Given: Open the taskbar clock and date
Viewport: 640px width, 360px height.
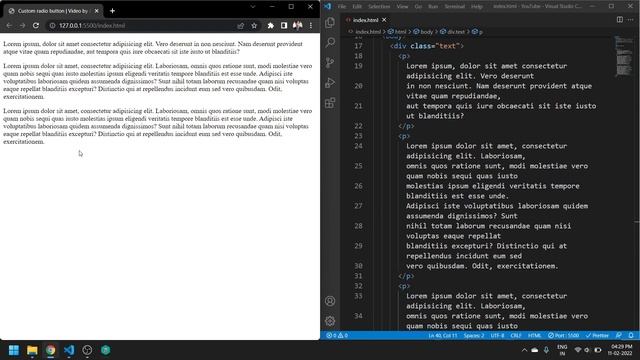Looking at the screenshot, I should 621,350.
